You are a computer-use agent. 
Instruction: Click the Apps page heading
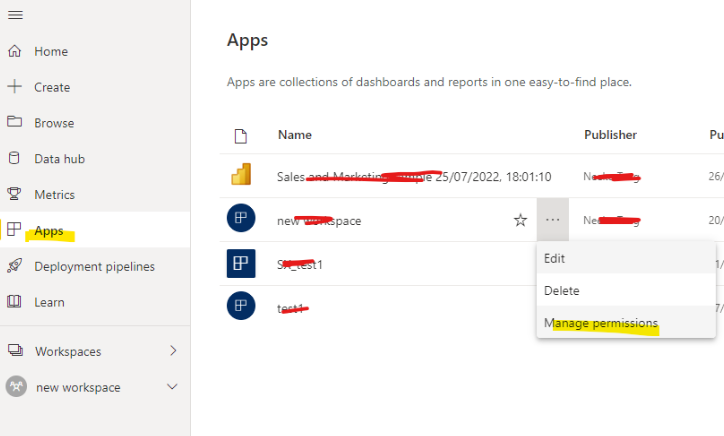247,41
